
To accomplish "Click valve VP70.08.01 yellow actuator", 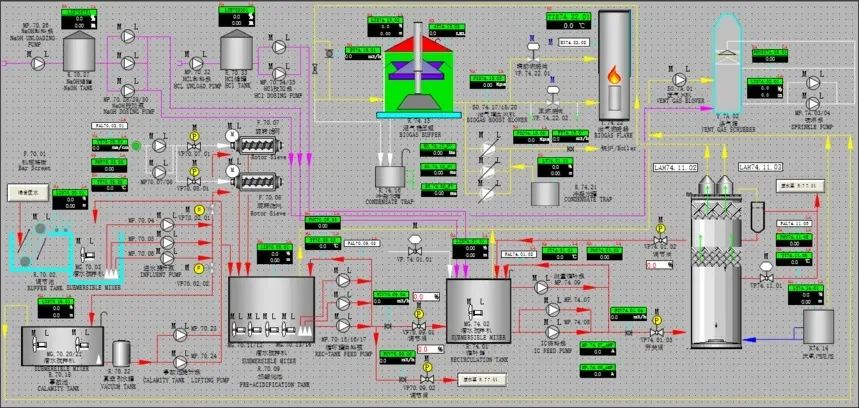I will [x=194, y=172].
